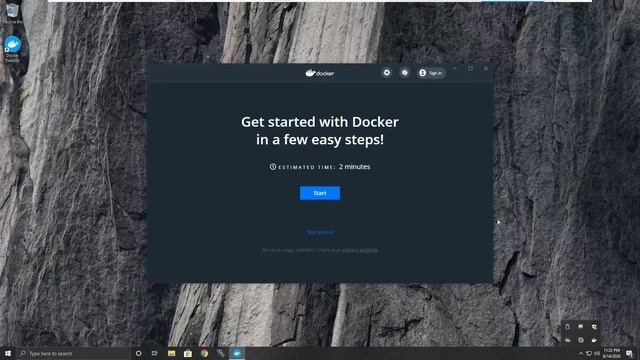Viewport: 640px width, 360px height.
Task: Close the Docker window
Action: (x=486, y=69)
